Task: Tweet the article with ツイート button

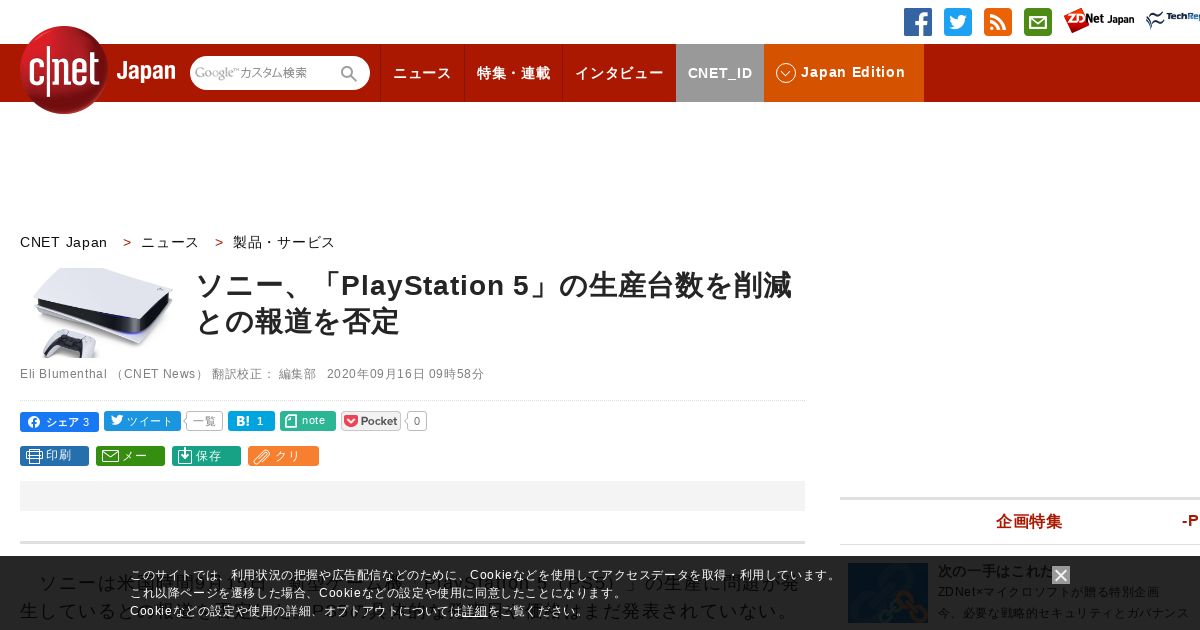Action: [142, 421]
